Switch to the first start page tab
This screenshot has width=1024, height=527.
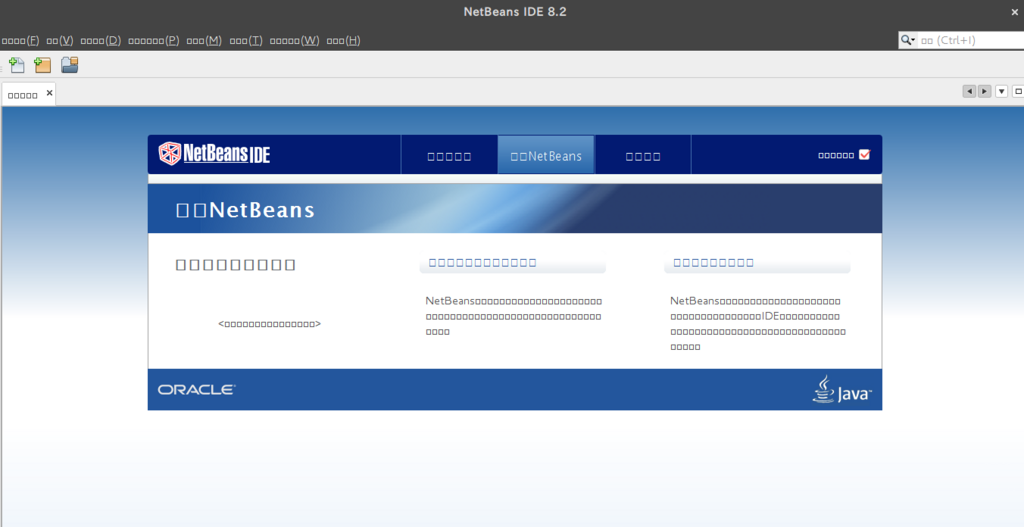(449, 155)
